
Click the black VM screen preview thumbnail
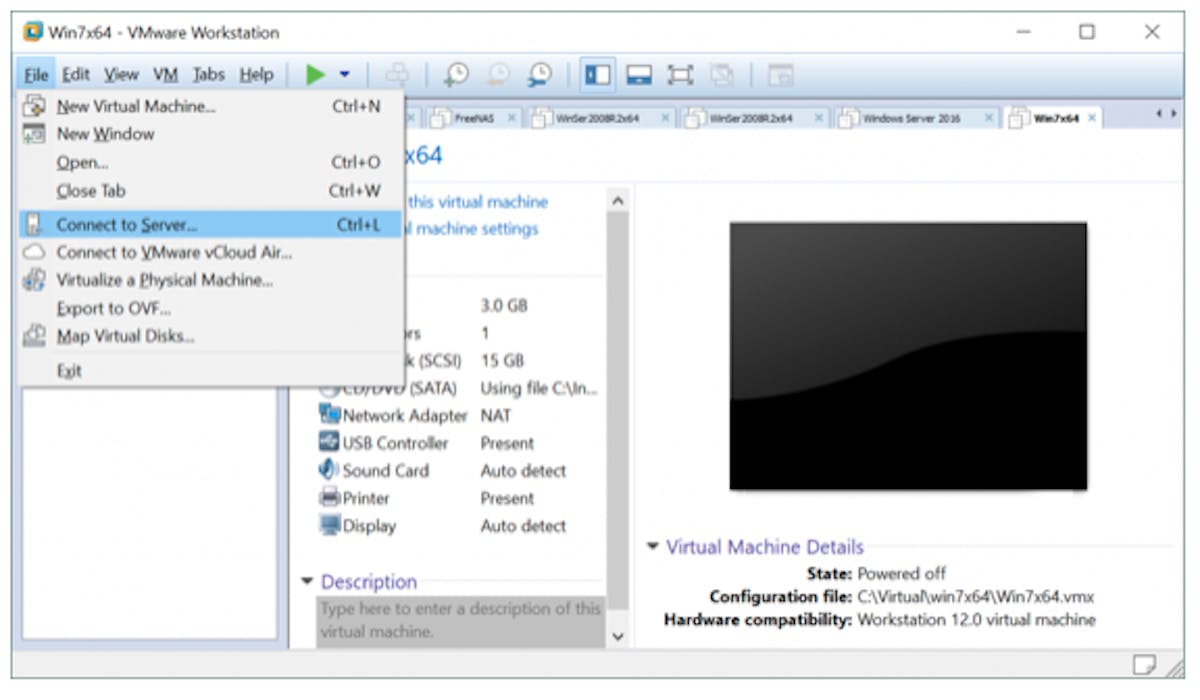coord(907,356)
